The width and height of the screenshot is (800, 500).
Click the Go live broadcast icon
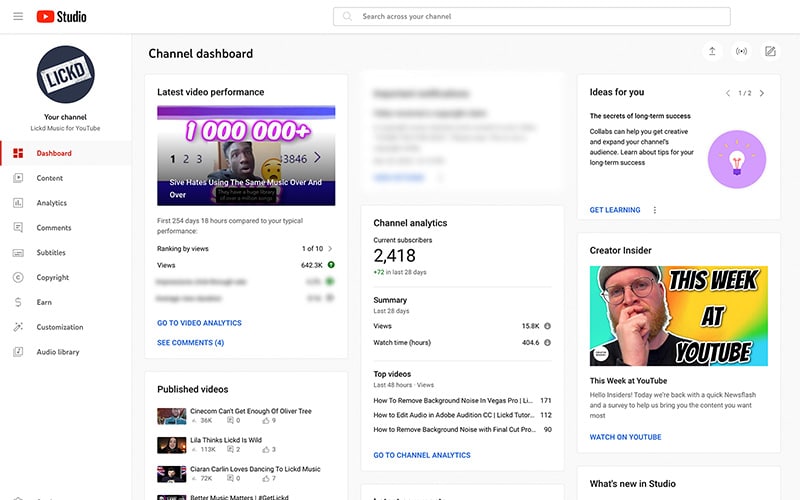[741, 51]
